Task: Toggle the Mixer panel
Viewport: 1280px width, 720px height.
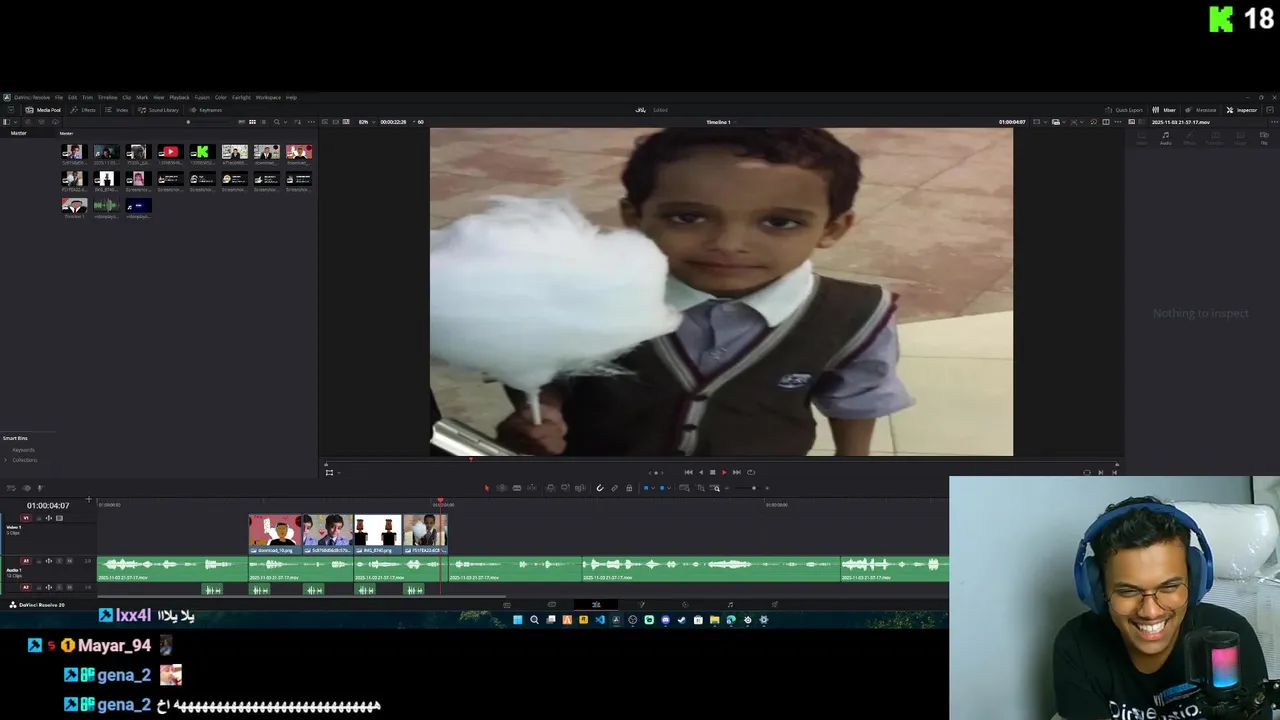Action: tap(1163, 110)
